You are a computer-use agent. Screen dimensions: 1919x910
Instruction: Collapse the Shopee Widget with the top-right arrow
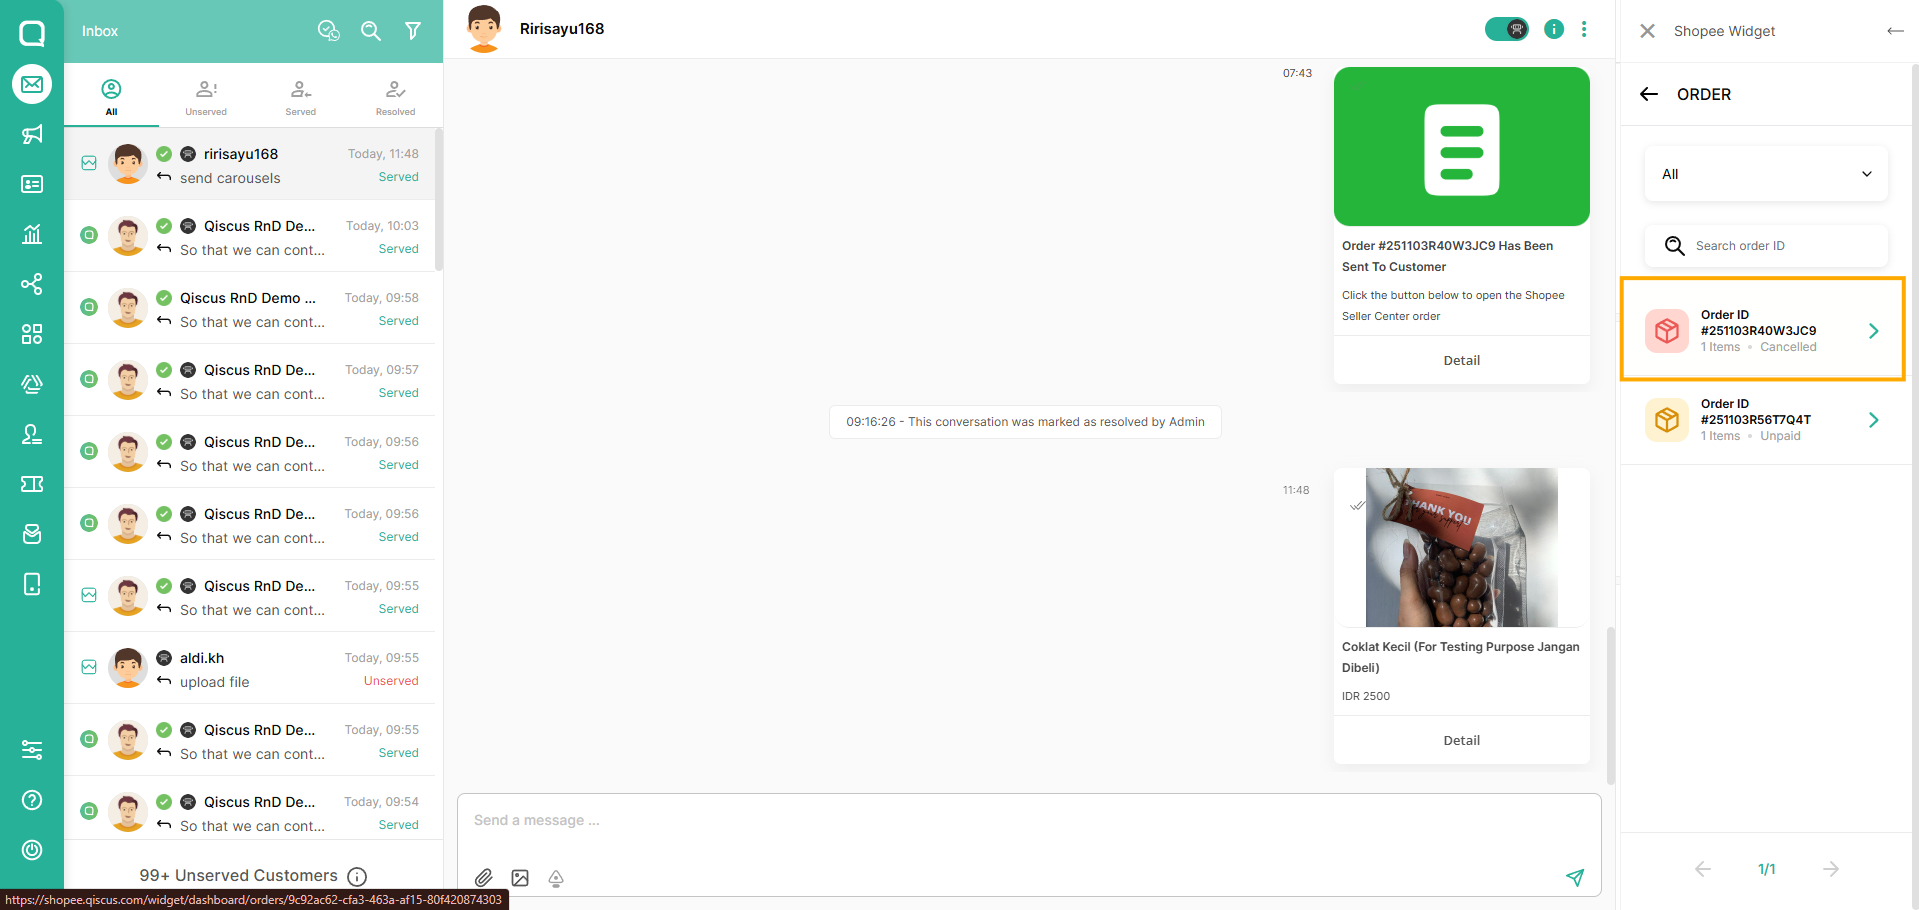point(1895,31)
